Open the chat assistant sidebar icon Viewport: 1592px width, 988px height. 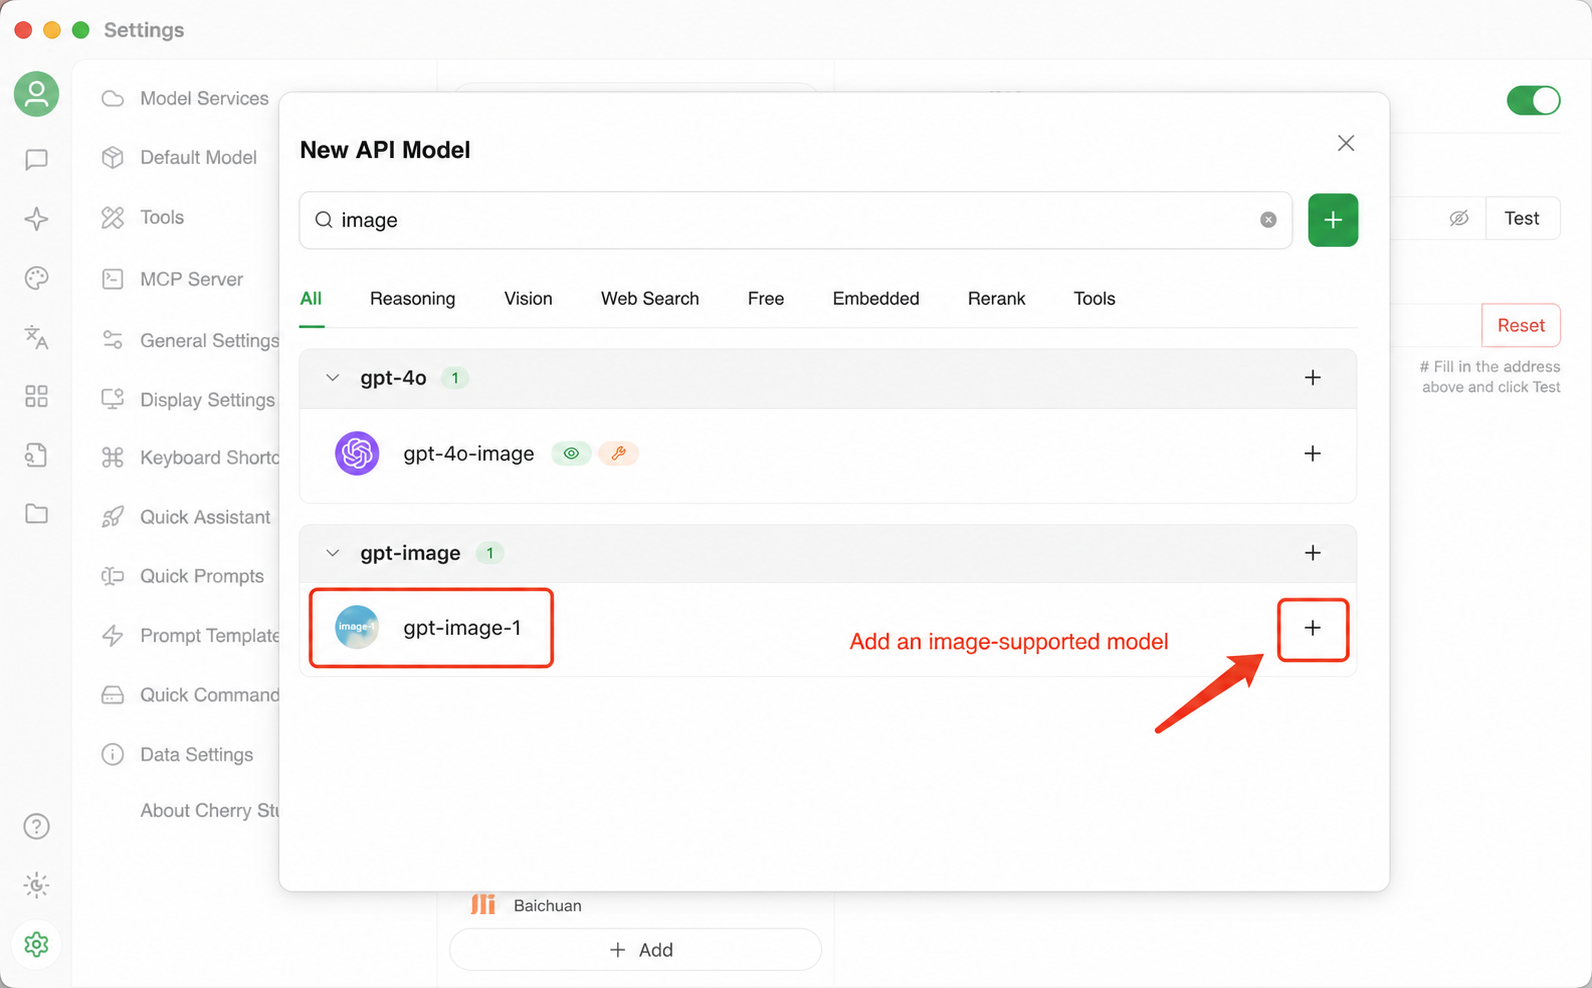tap(36, 159)
